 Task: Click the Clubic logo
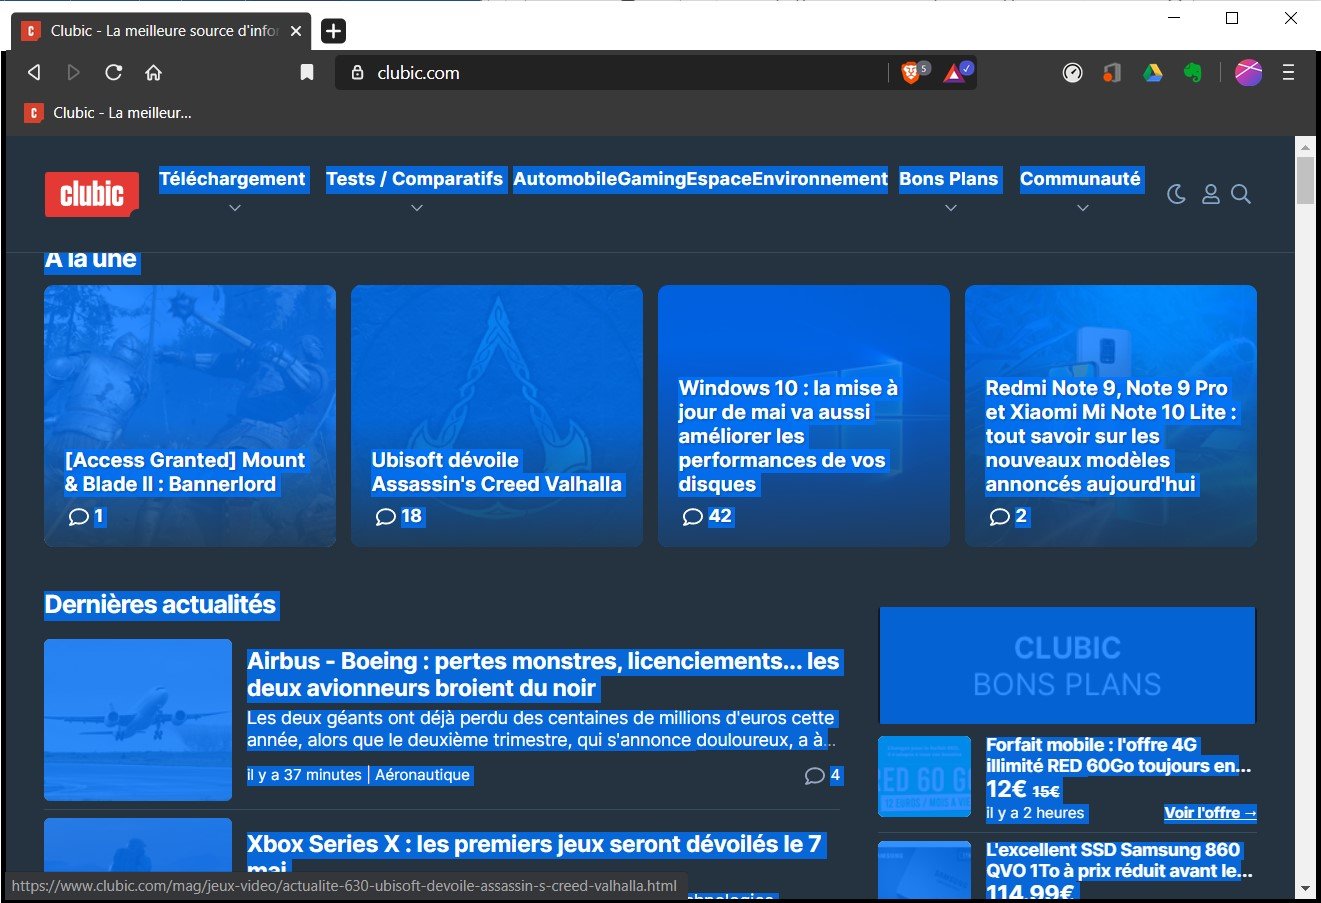(91, 194)
